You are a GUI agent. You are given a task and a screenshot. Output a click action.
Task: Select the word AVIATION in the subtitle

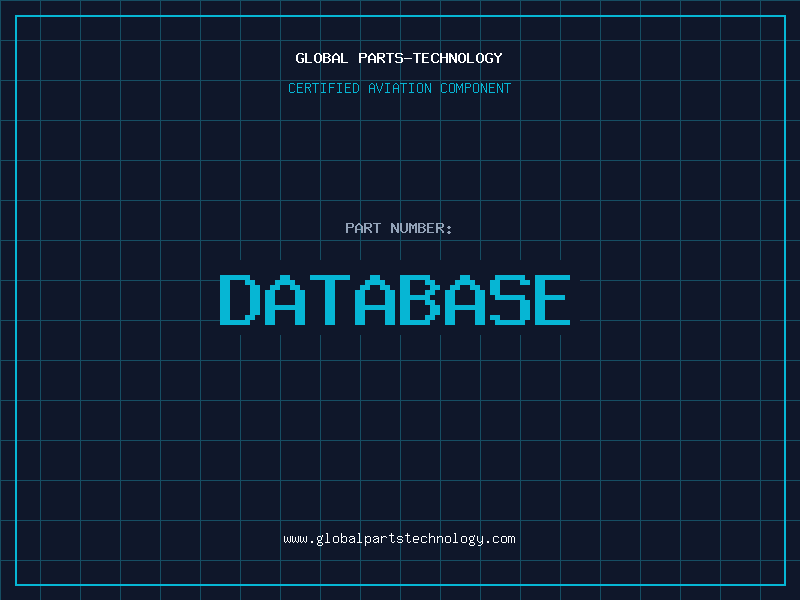click(x=402, y=88)
